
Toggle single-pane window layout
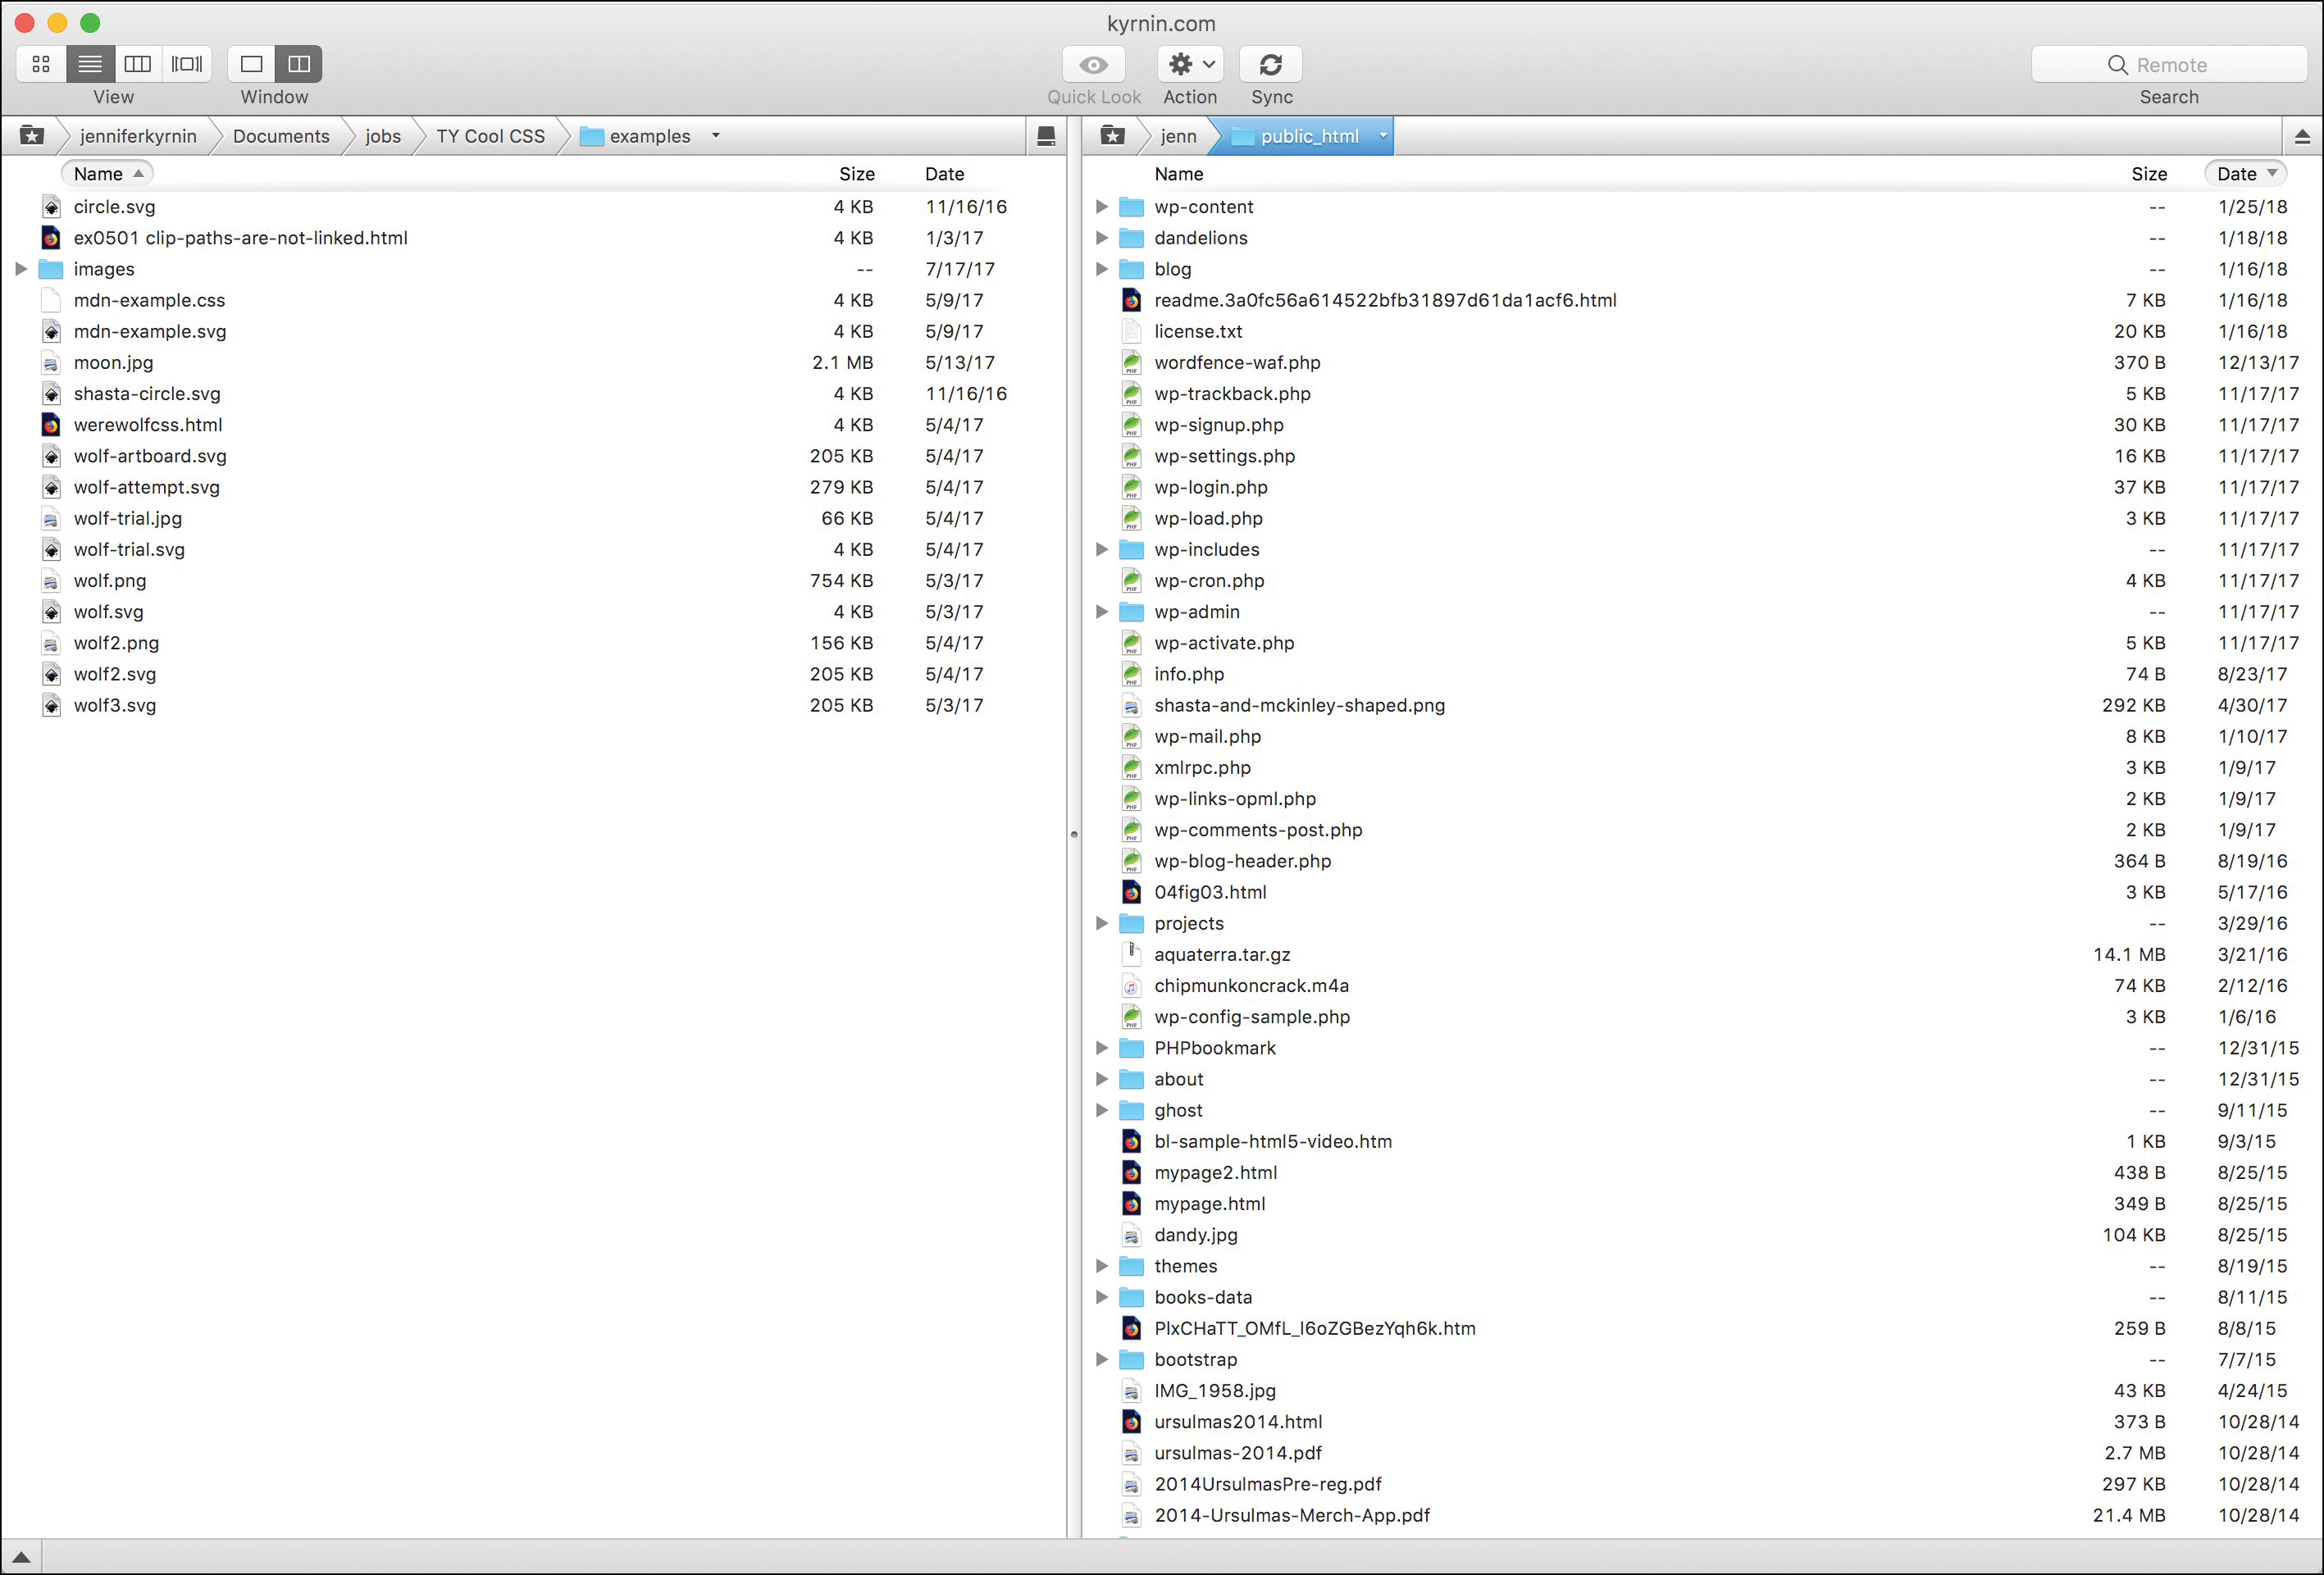tap(251, 63)
